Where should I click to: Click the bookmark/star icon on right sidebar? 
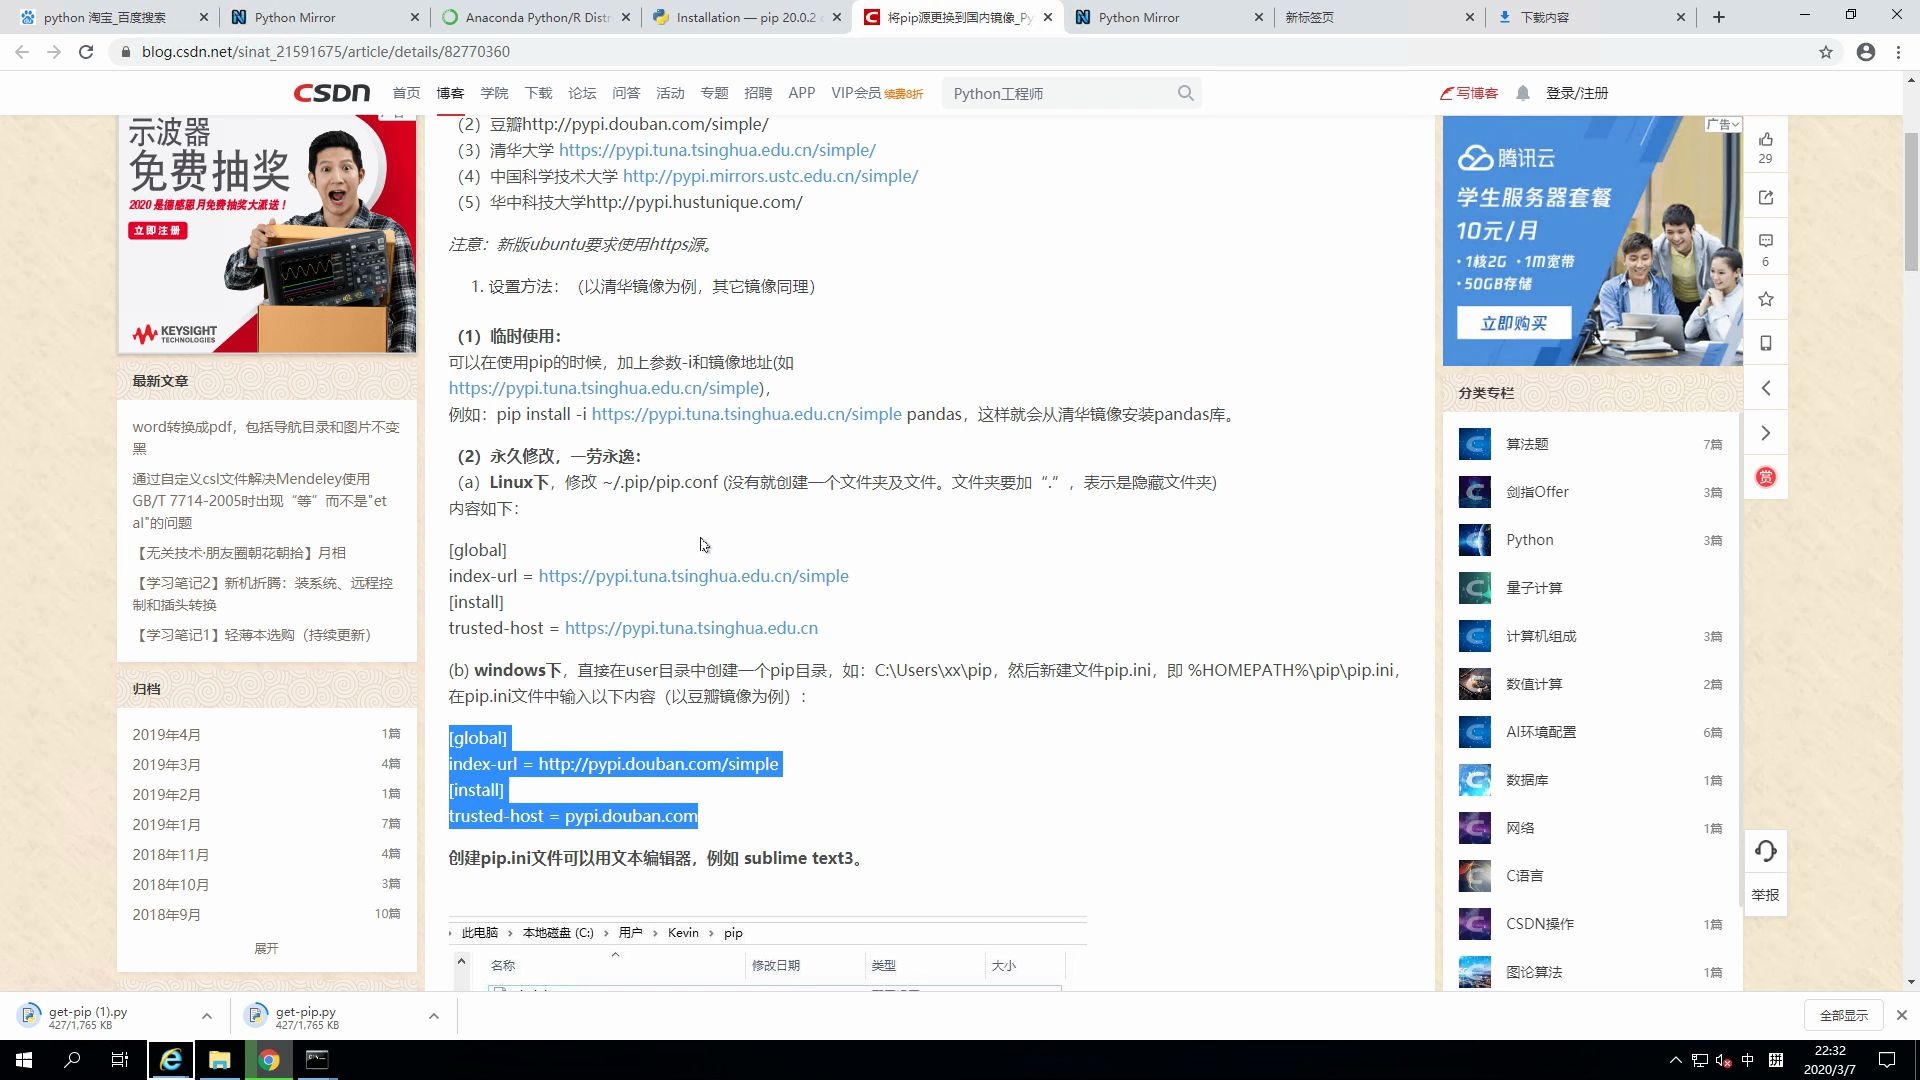coord(1766,299)
